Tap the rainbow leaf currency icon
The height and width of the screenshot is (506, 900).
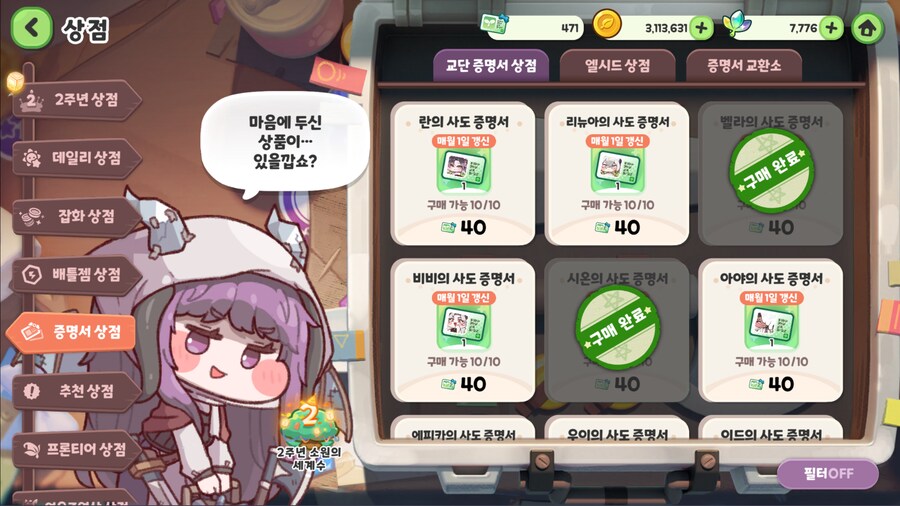pos(736,25)
